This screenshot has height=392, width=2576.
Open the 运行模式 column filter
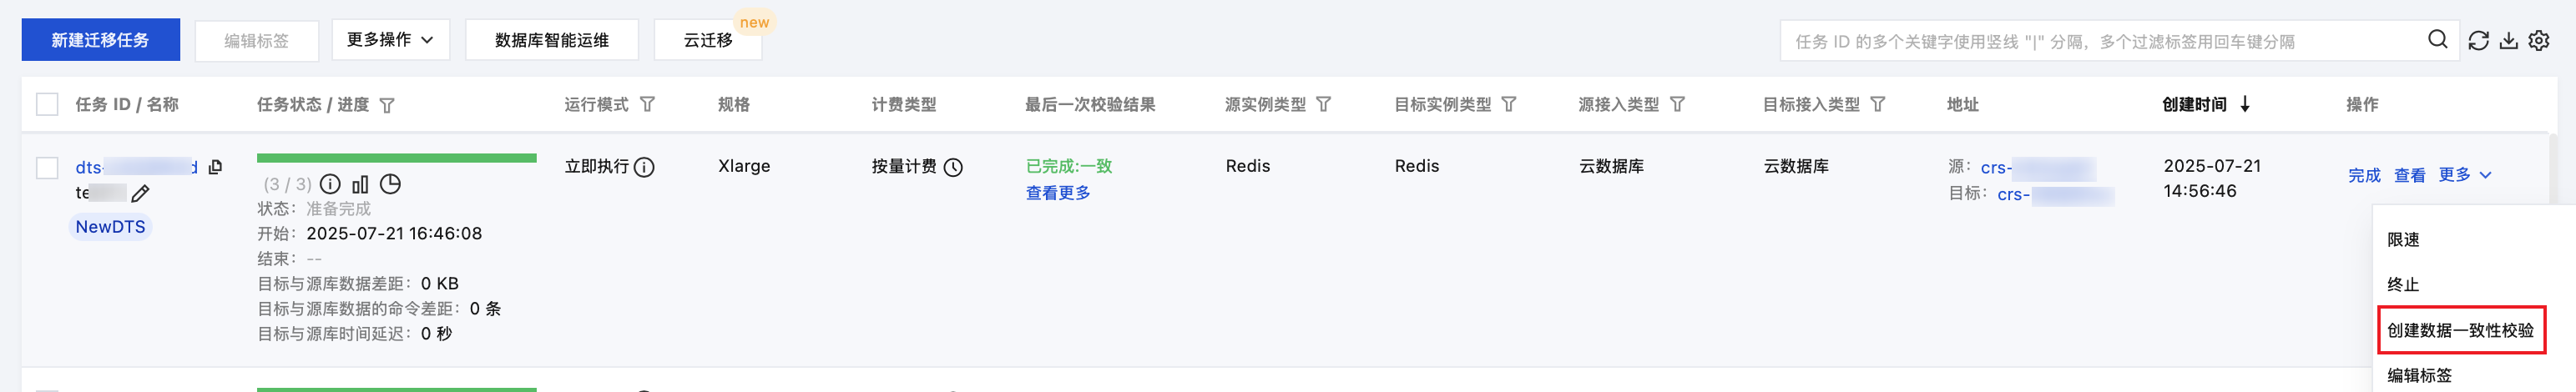tap(648, 104)
